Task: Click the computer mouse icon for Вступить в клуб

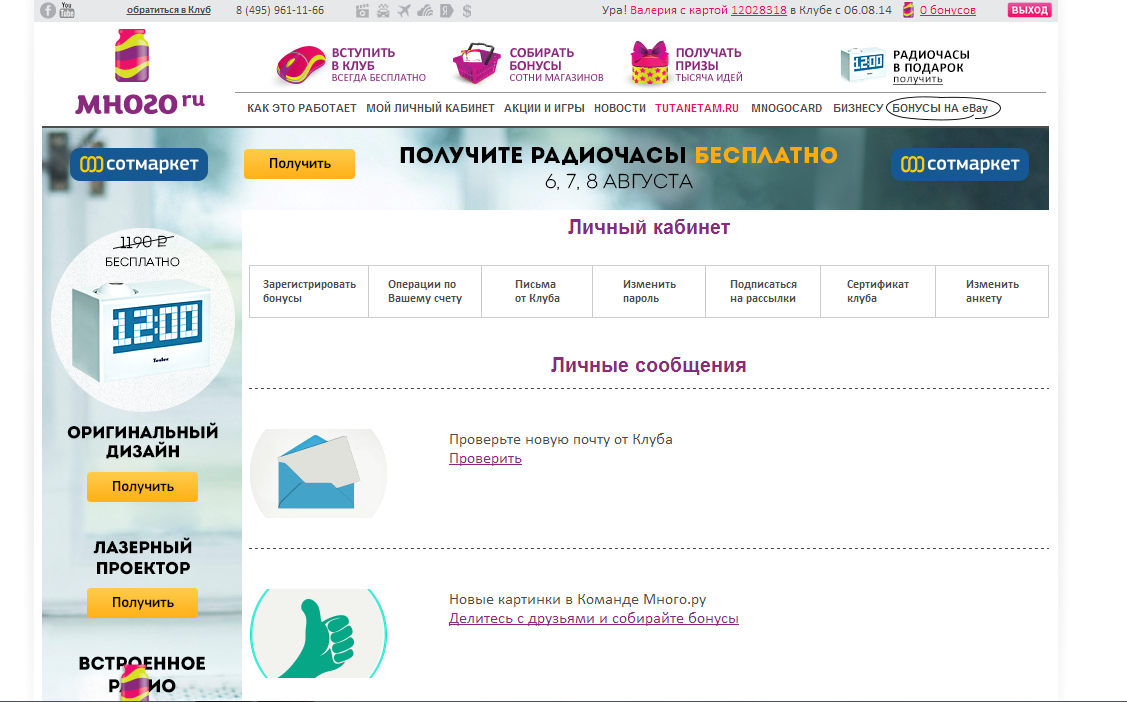Action: 300,64
